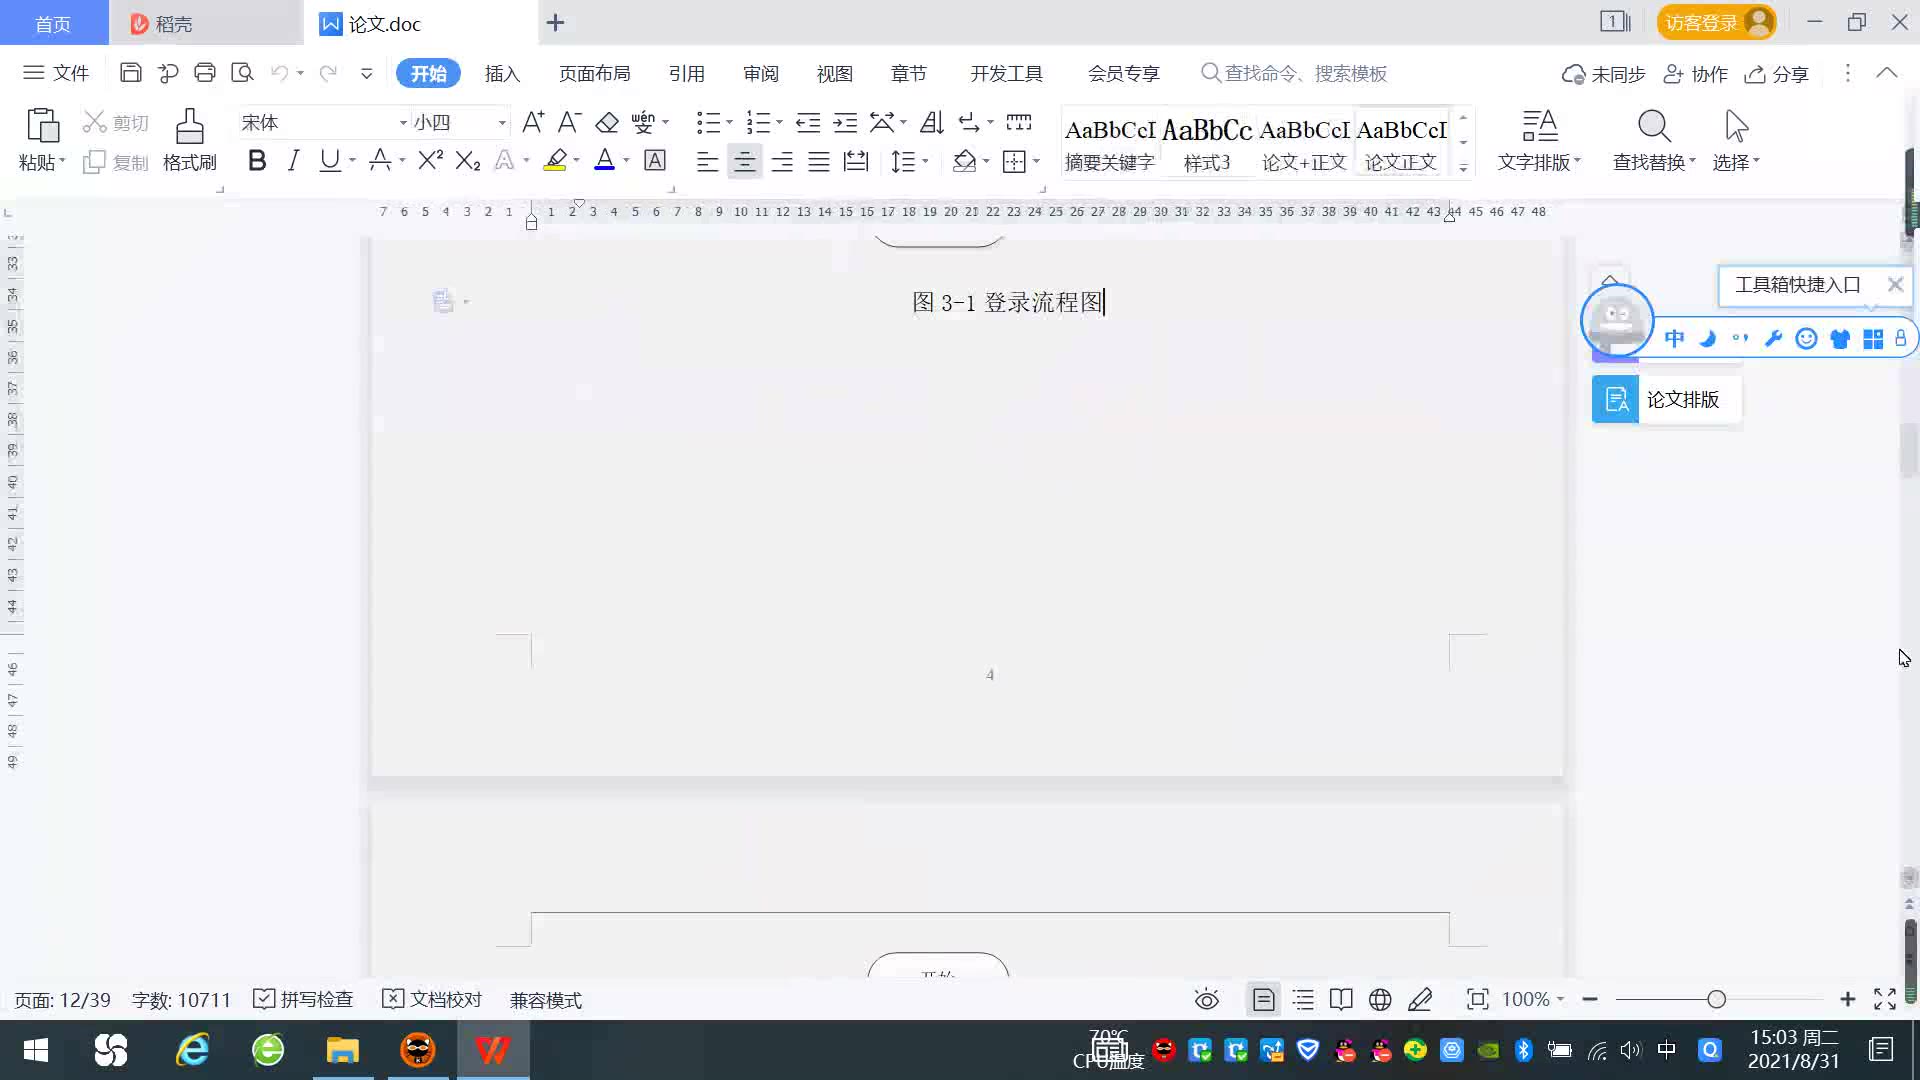
Task: Toggle page view mode in status bar
Action: click(1264, 999)
